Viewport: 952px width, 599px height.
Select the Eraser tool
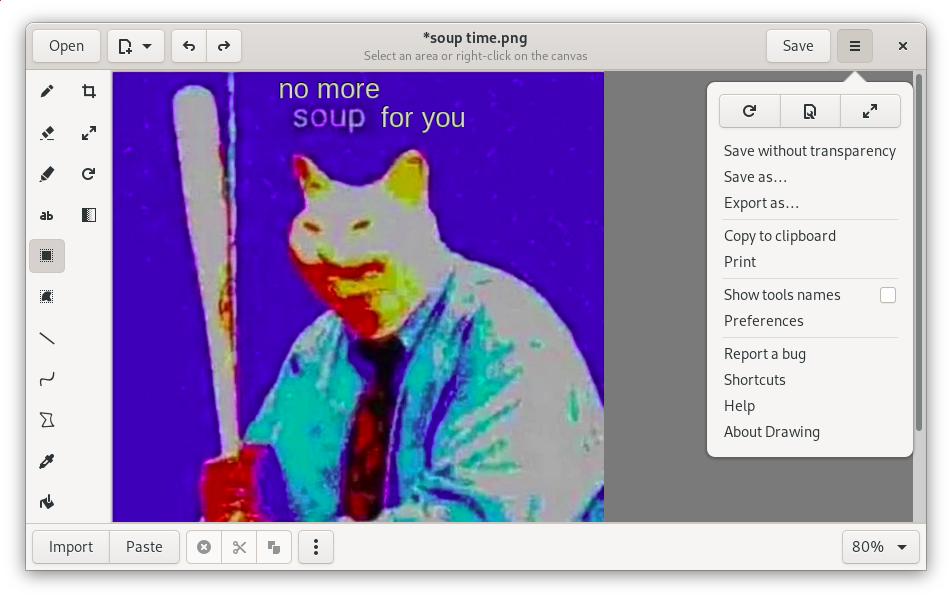point(47,133)
